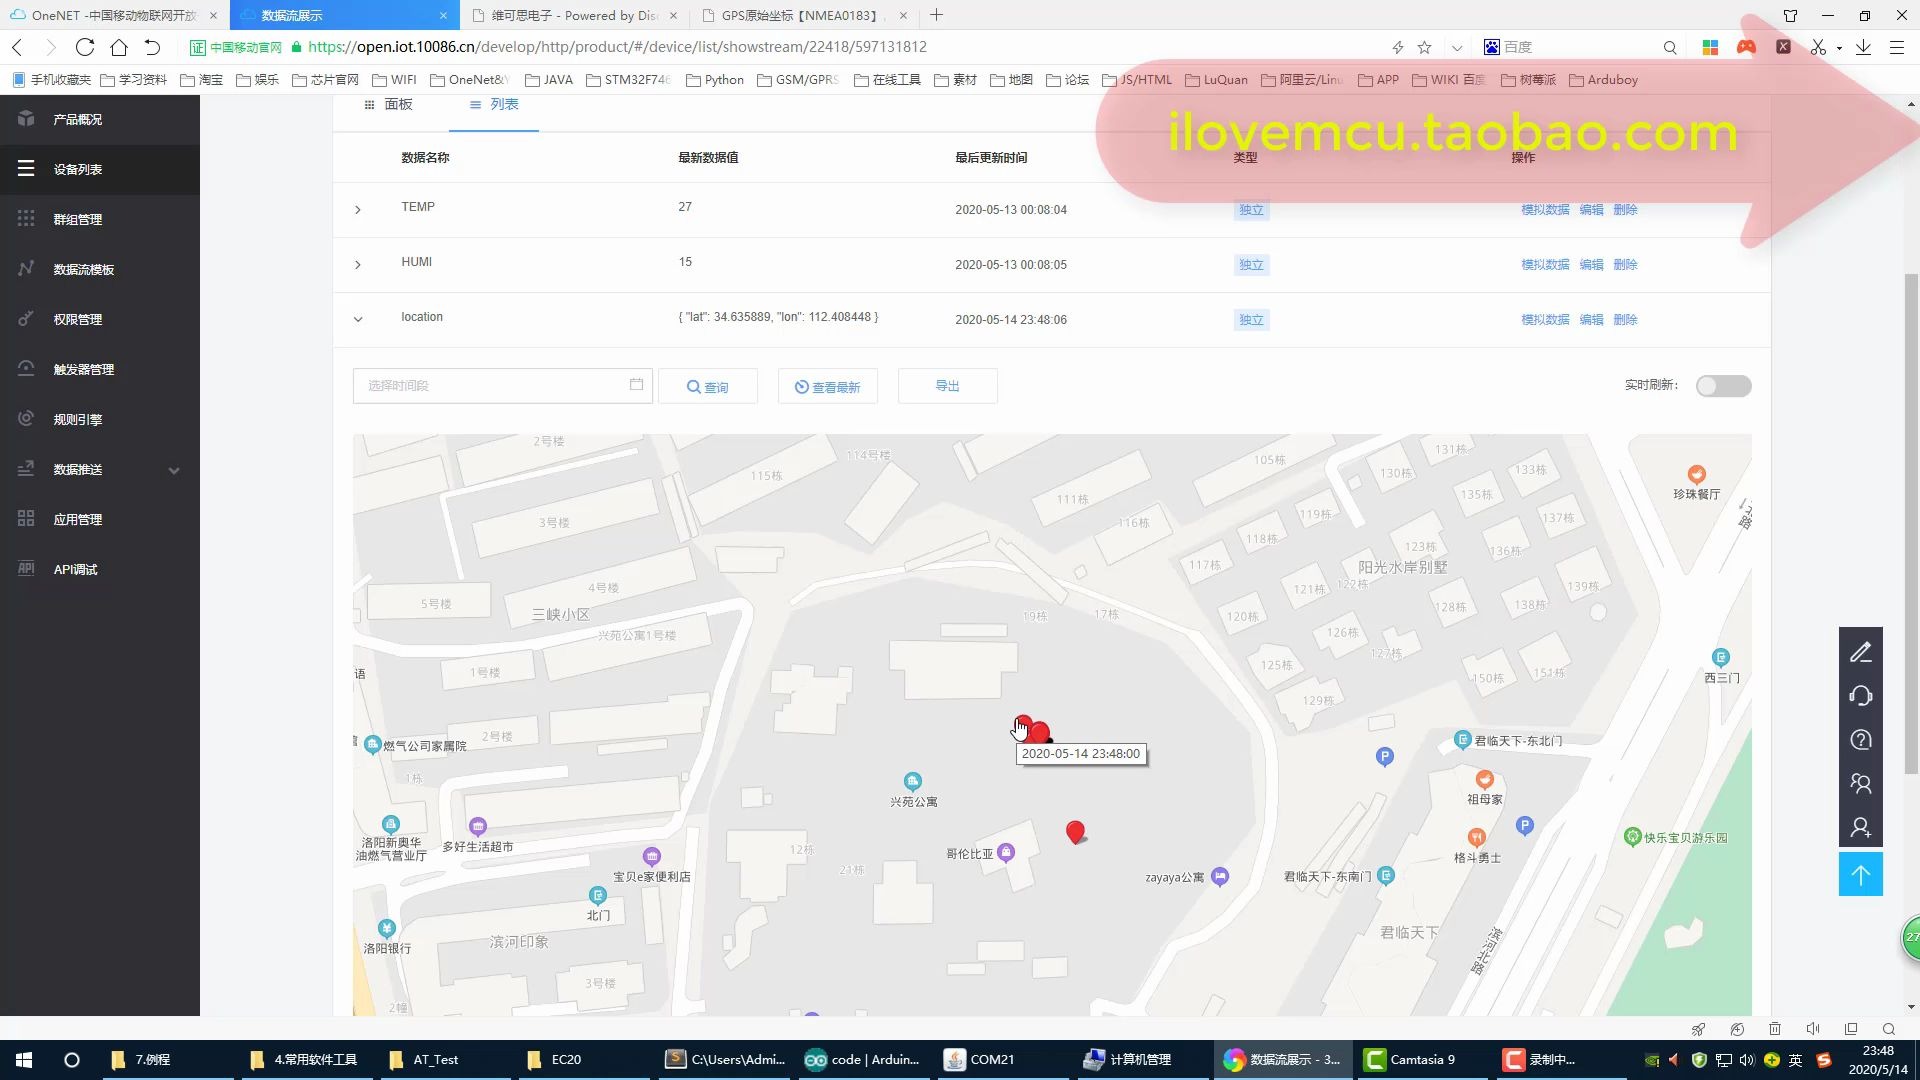Bookmark the page with the star icon
Screen dimensions: 1920x1080
1424,47
